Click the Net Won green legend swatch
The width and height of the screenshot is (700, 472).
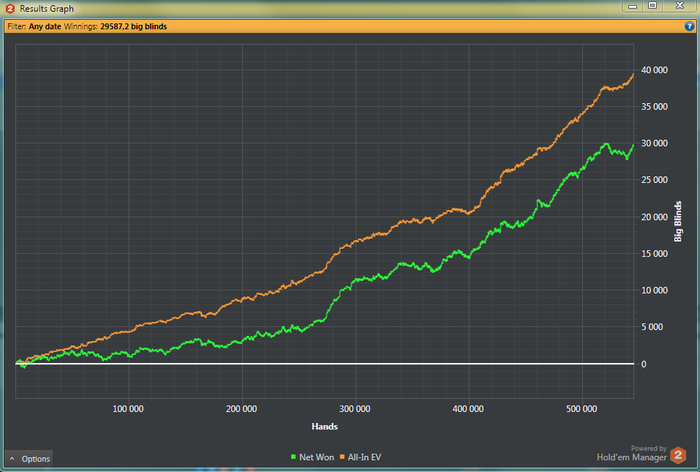(293, 457)
